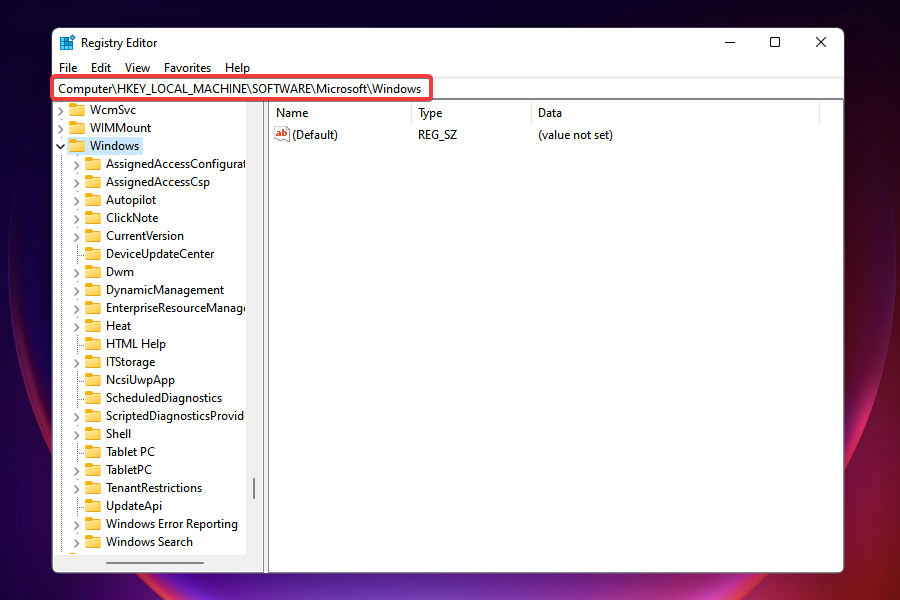Screen dimensions: 900x600
Task: Minimize the Registry Editor window
Action: (x=730, y=42)
